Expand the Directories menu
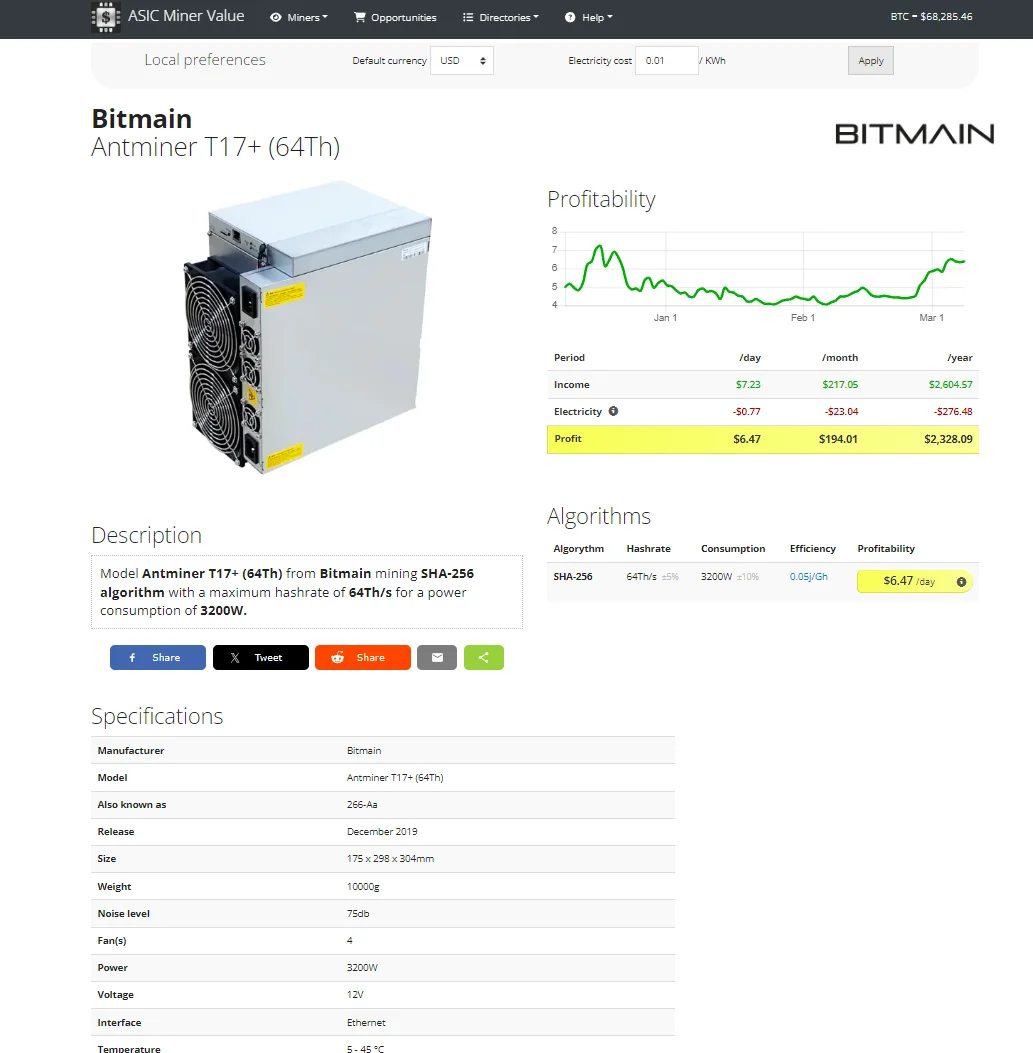This screenshot has width=1033, height=1053. click(500, 17)
